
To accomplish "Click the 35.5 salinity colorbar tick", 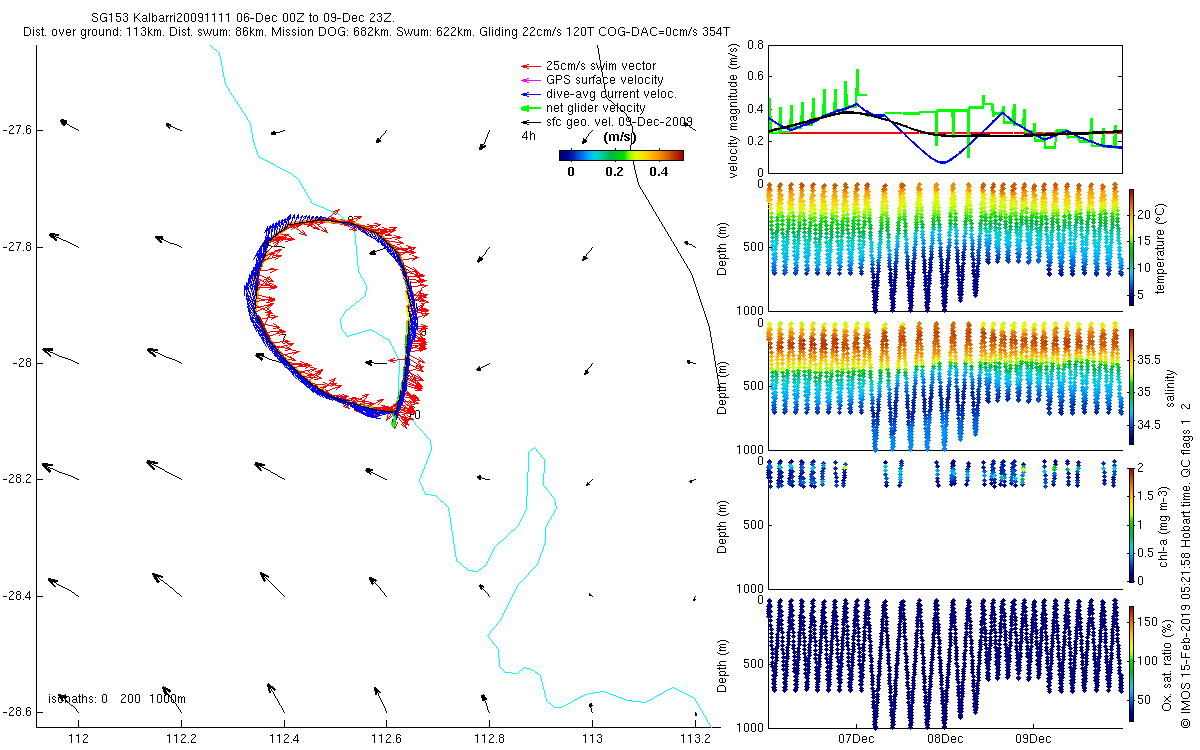I will 1151,359.
